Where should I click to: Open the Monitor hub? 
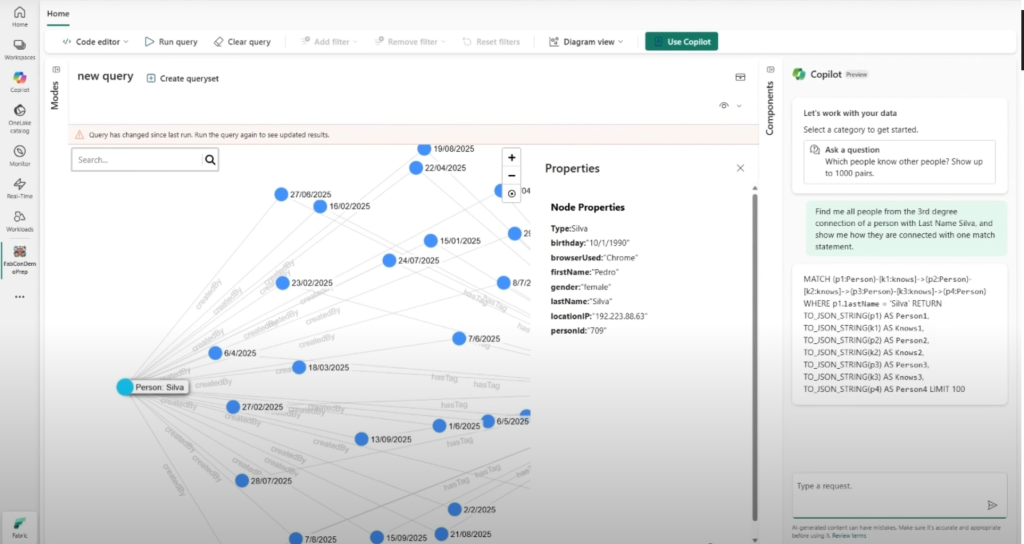20,155
